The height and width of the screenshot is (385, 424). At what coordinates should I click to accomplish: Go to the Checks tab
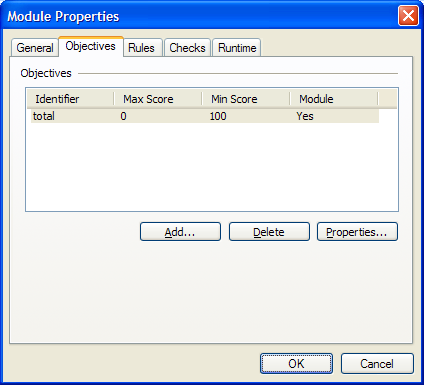(x=187, y=48)
